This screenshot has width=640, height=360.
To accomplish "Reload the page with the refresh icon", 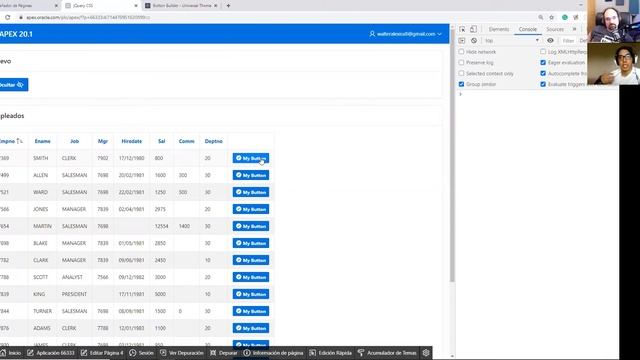I will click(x=7, y=17).
